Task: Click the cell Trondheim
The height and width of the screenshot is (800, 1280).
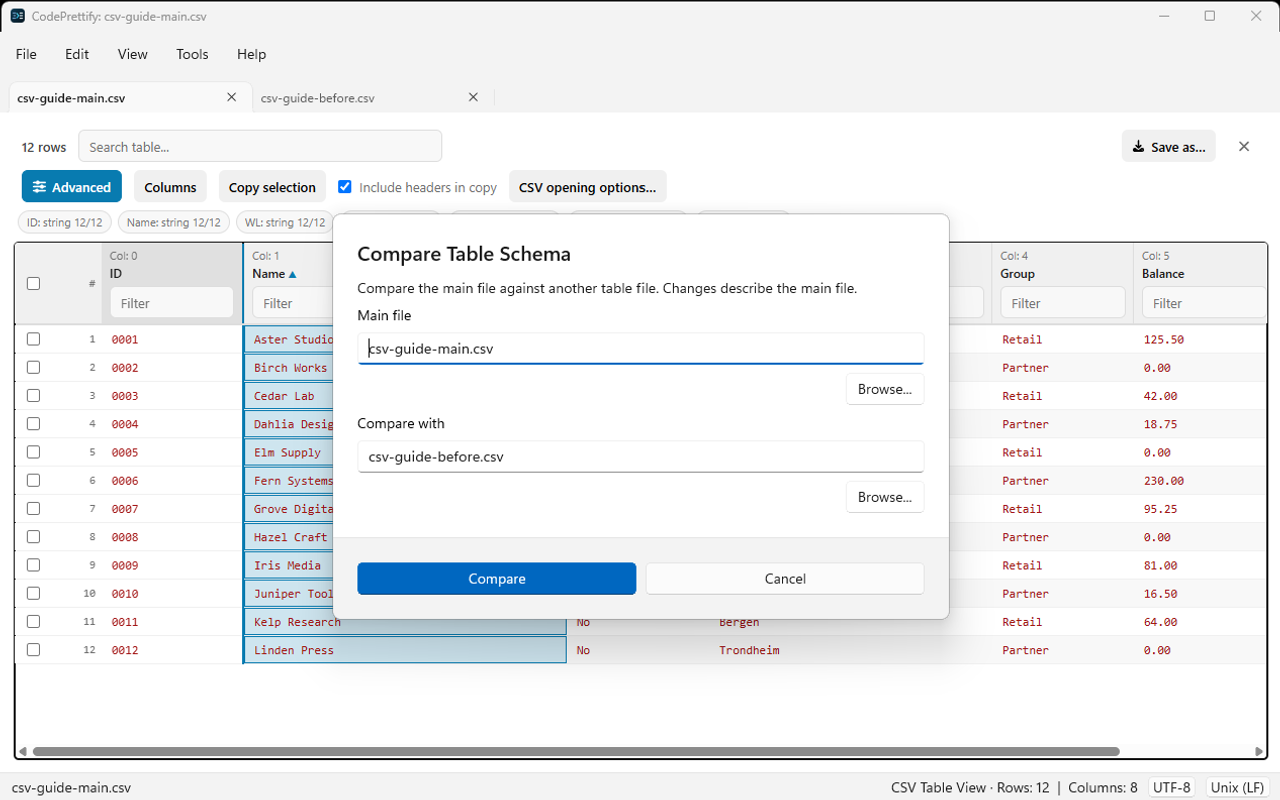Action: pyautogui.click(x=749, y=650)
